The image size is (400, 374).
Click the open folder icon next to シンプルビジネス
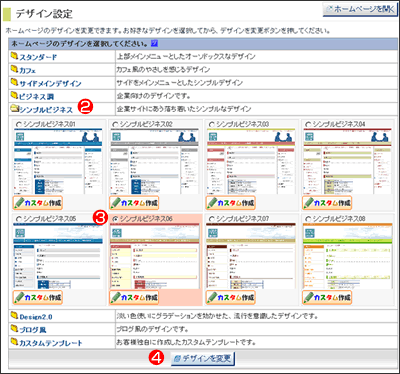click(15, 109)
